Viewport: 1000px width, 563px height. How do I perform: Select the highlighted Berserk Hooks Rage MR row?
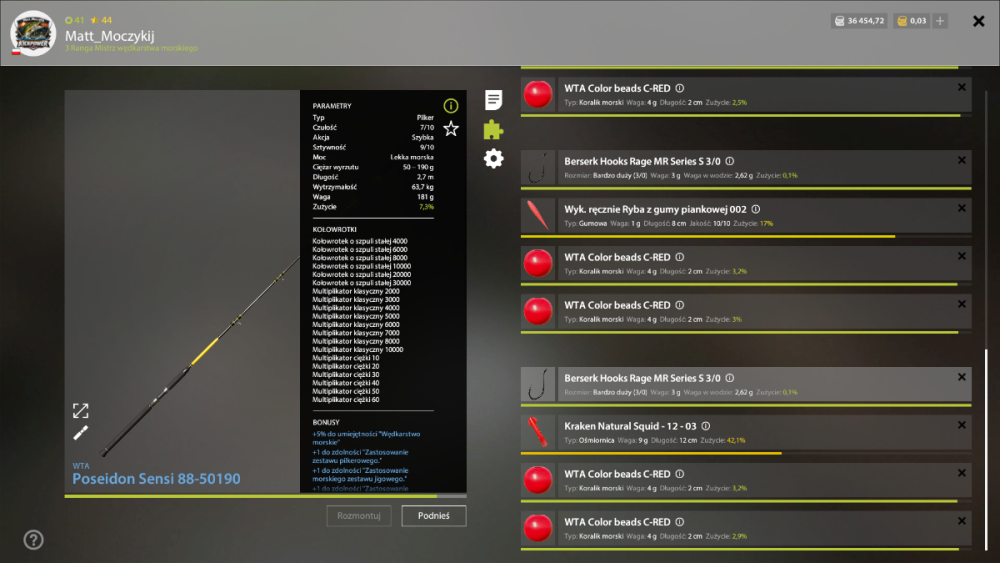coord(746,384)
